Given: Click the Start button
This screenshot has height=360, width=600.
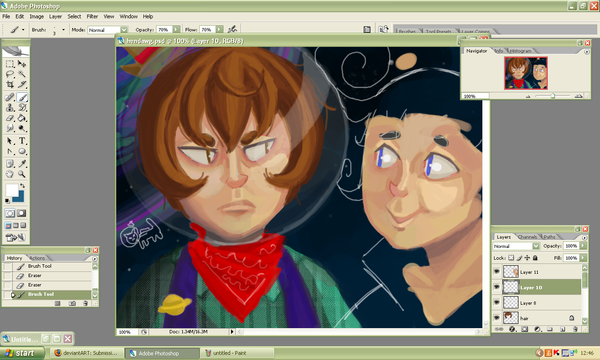Looking at the screenshot, I should pyautogui.click(x=20, y=353).
